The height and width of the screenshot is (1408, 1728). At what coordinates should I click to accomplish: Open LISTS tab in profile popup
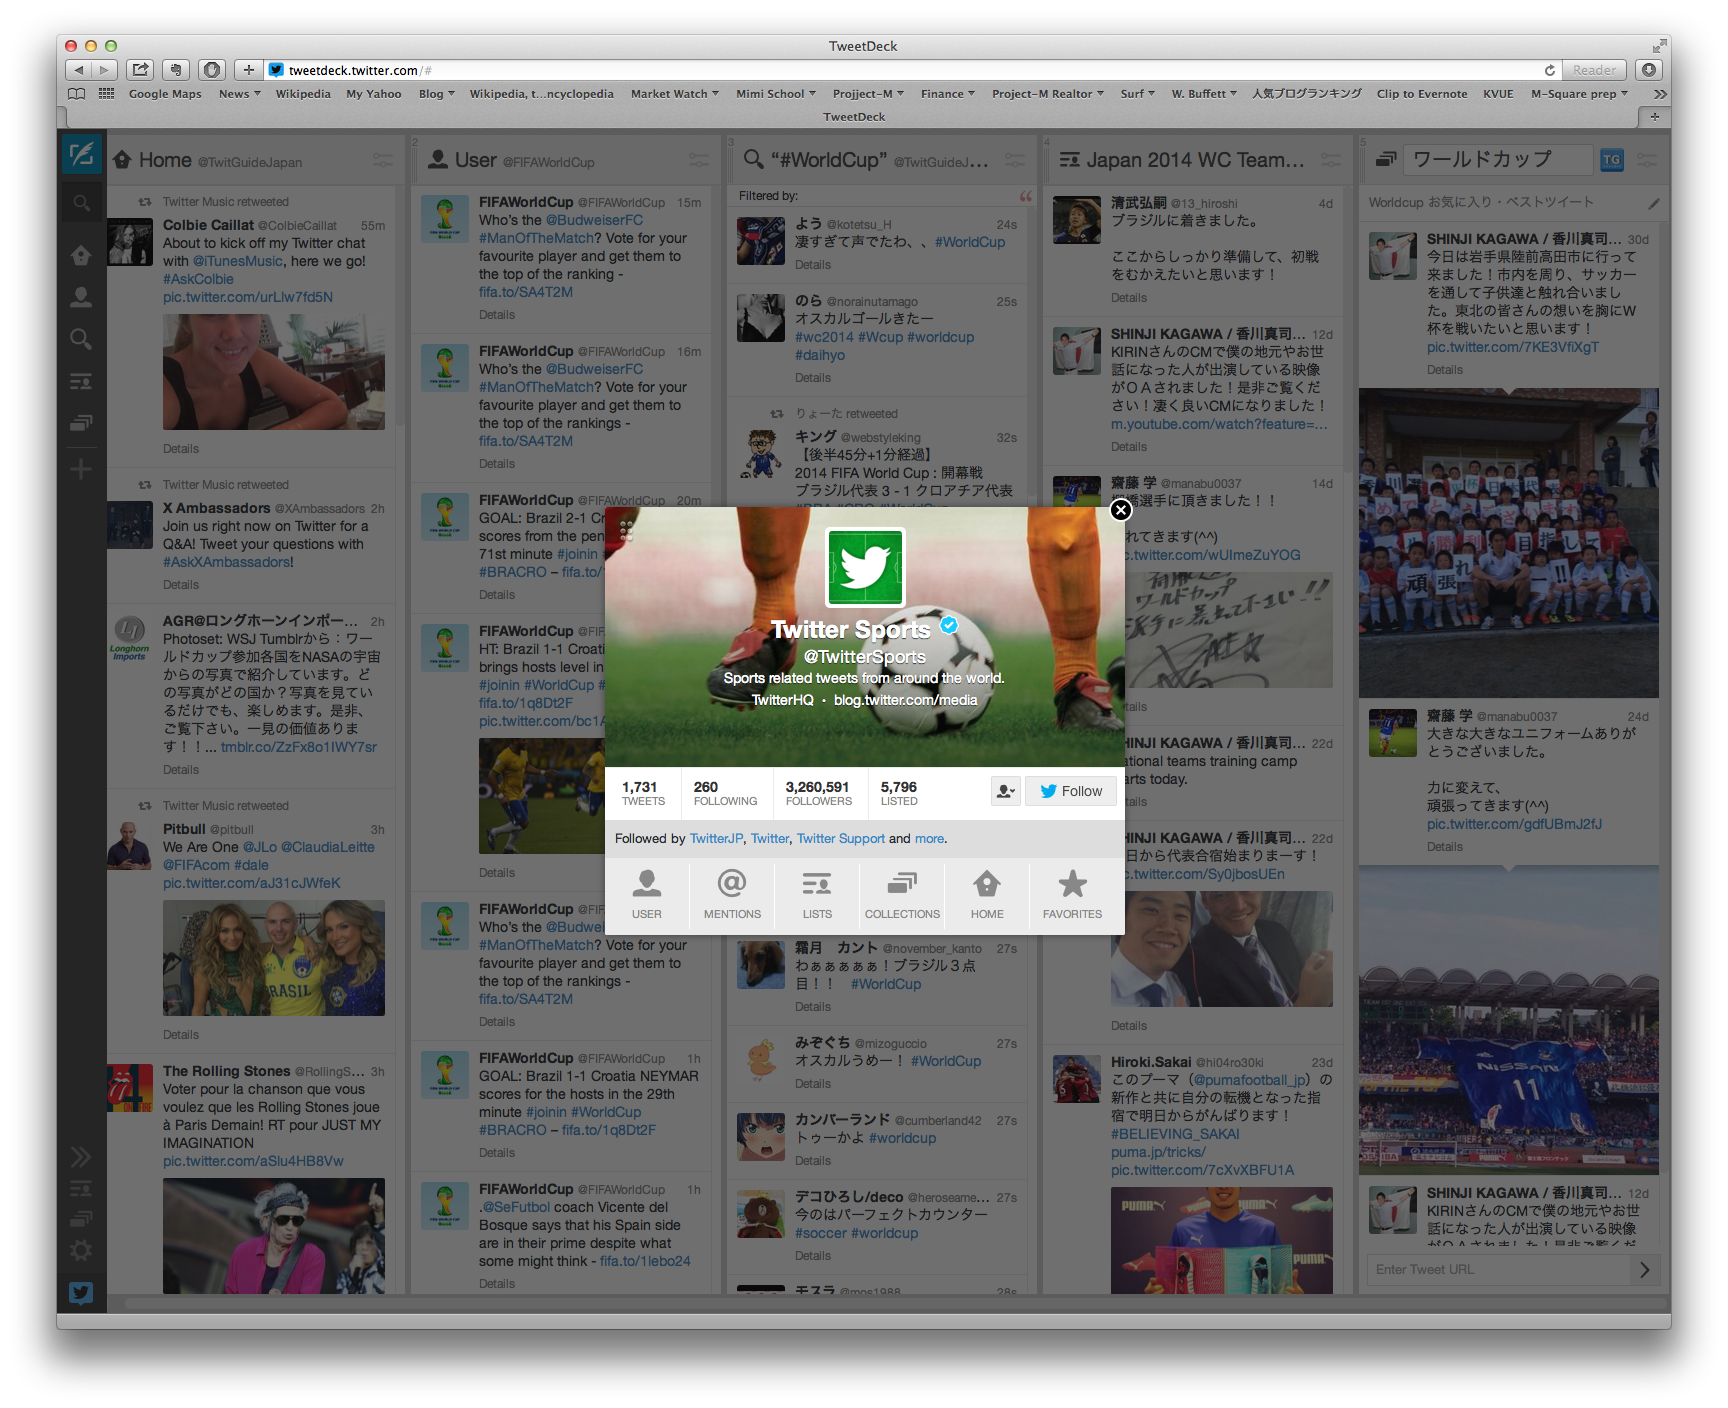817,894
